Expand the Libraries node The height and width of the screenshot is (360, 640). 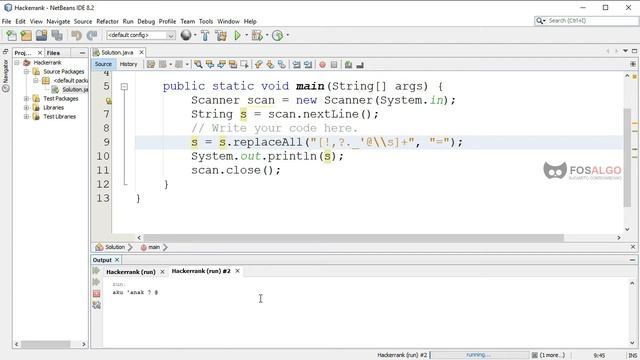(x=26, y=107)
